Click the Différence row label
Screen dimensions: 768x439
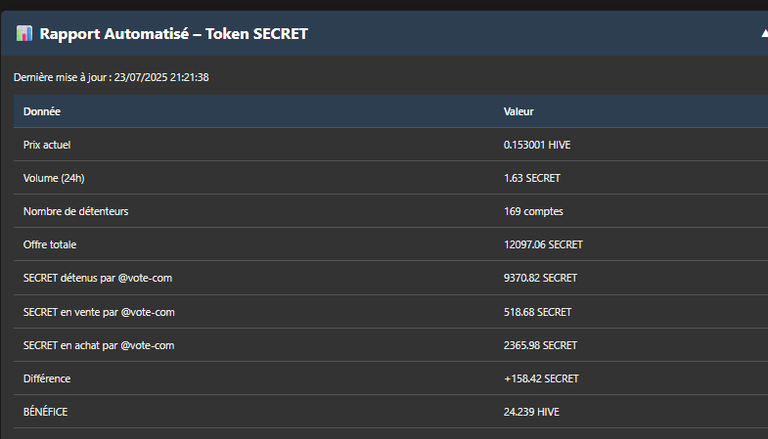[x=47, y=379]
